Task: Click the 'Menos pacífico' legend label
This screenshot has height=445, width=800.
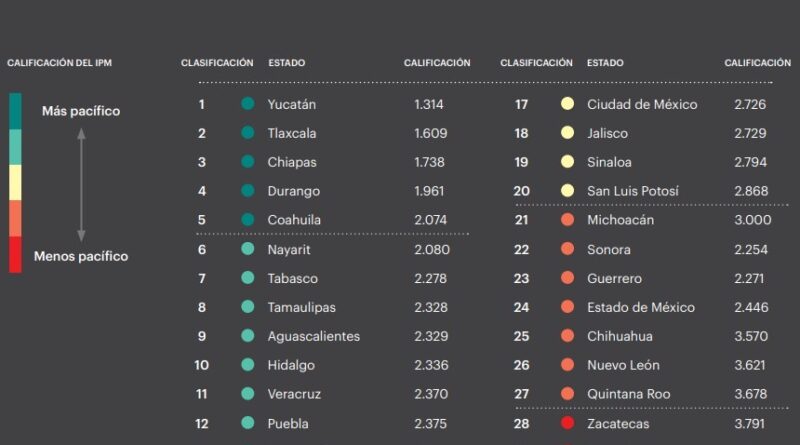Action: pos(81,257)
